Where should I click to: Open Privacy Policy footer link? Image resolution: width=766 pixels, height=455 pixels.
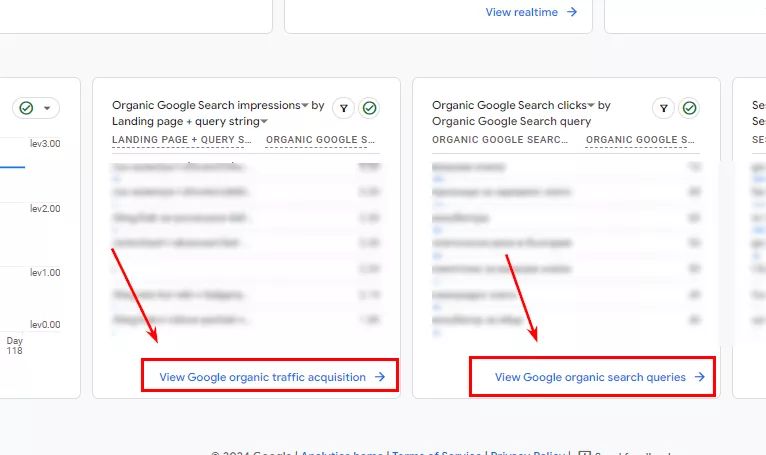[528, 453]
